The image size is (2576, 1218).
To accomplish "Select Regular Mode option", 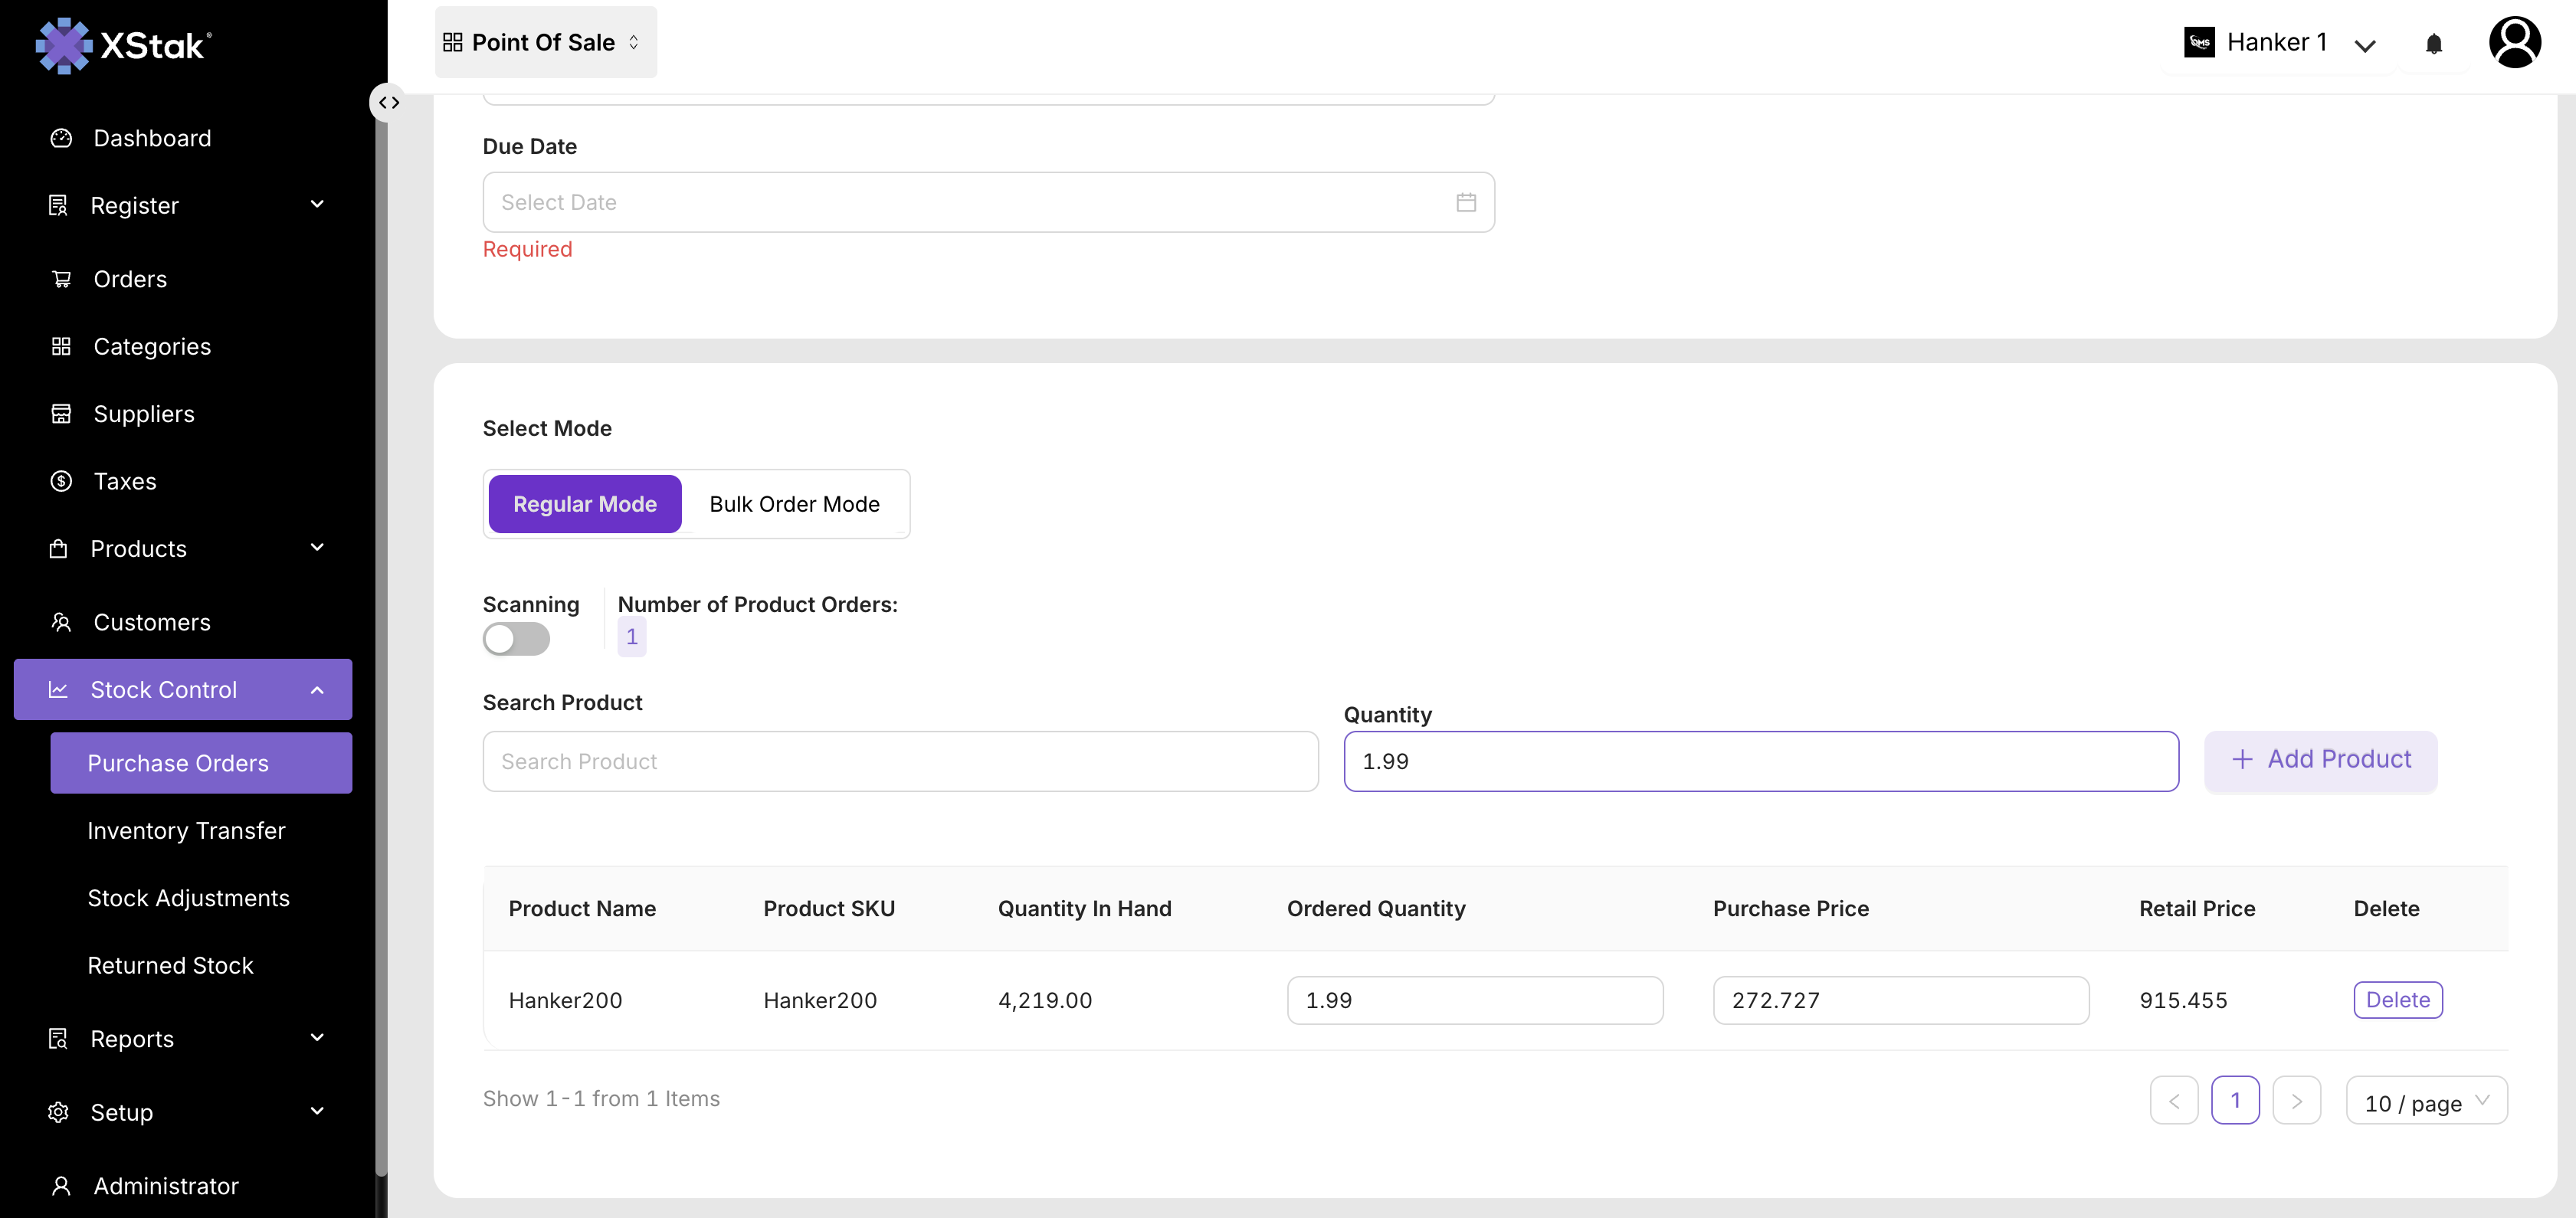I will point(585,504).
